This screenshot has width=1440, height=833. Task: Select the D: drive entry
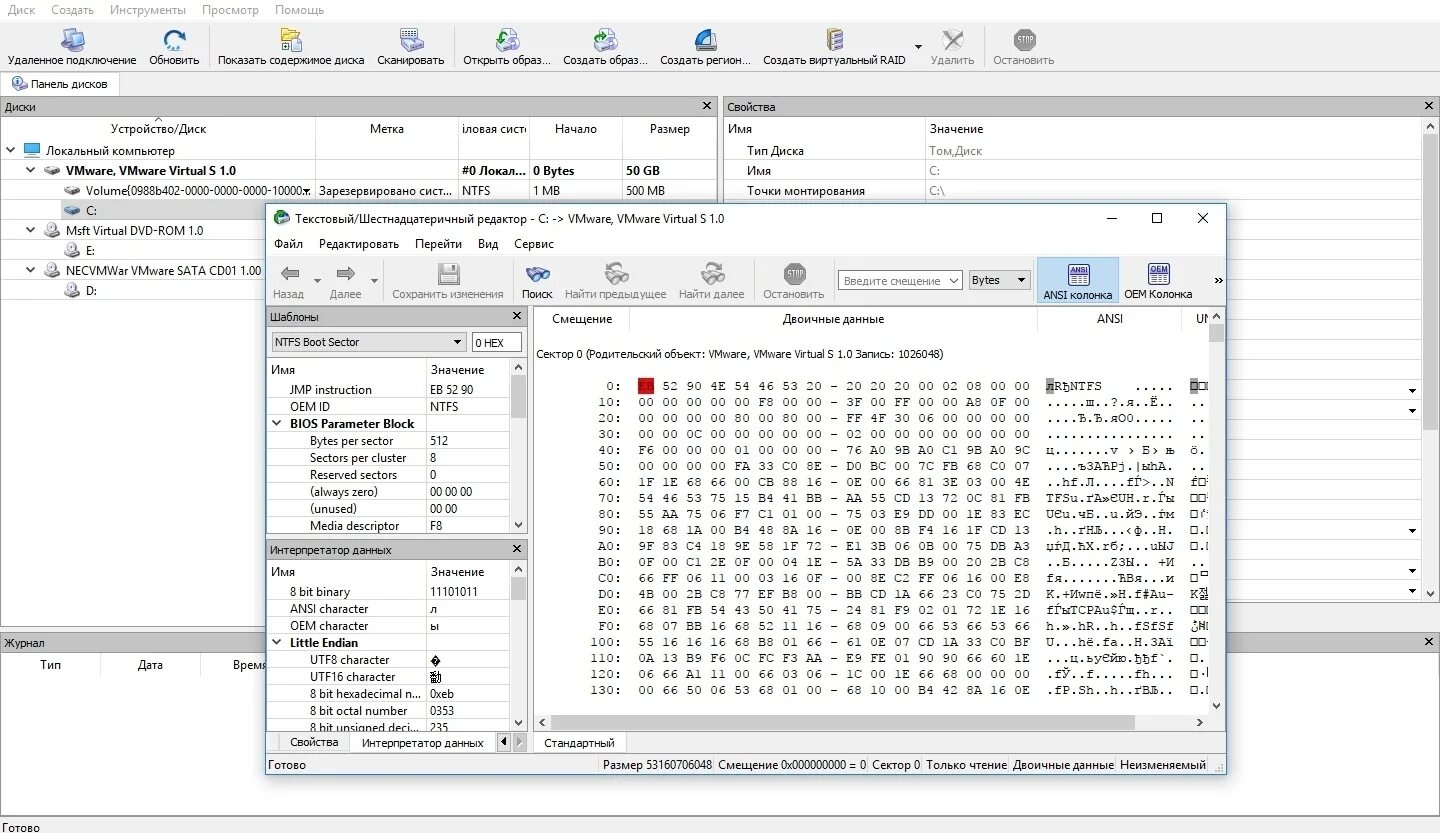(x=91, y=290)
